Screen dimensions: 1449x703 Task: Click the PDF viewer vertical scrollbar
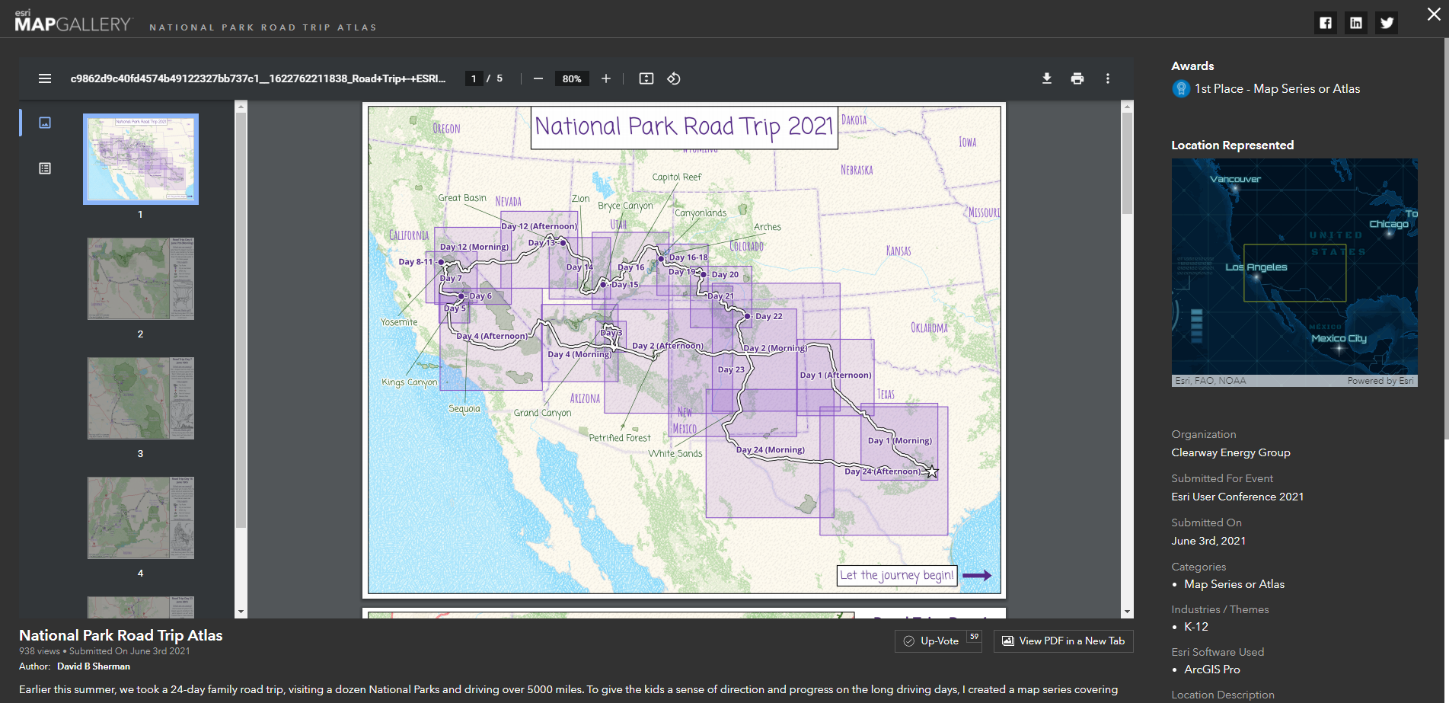point(1128,358)
